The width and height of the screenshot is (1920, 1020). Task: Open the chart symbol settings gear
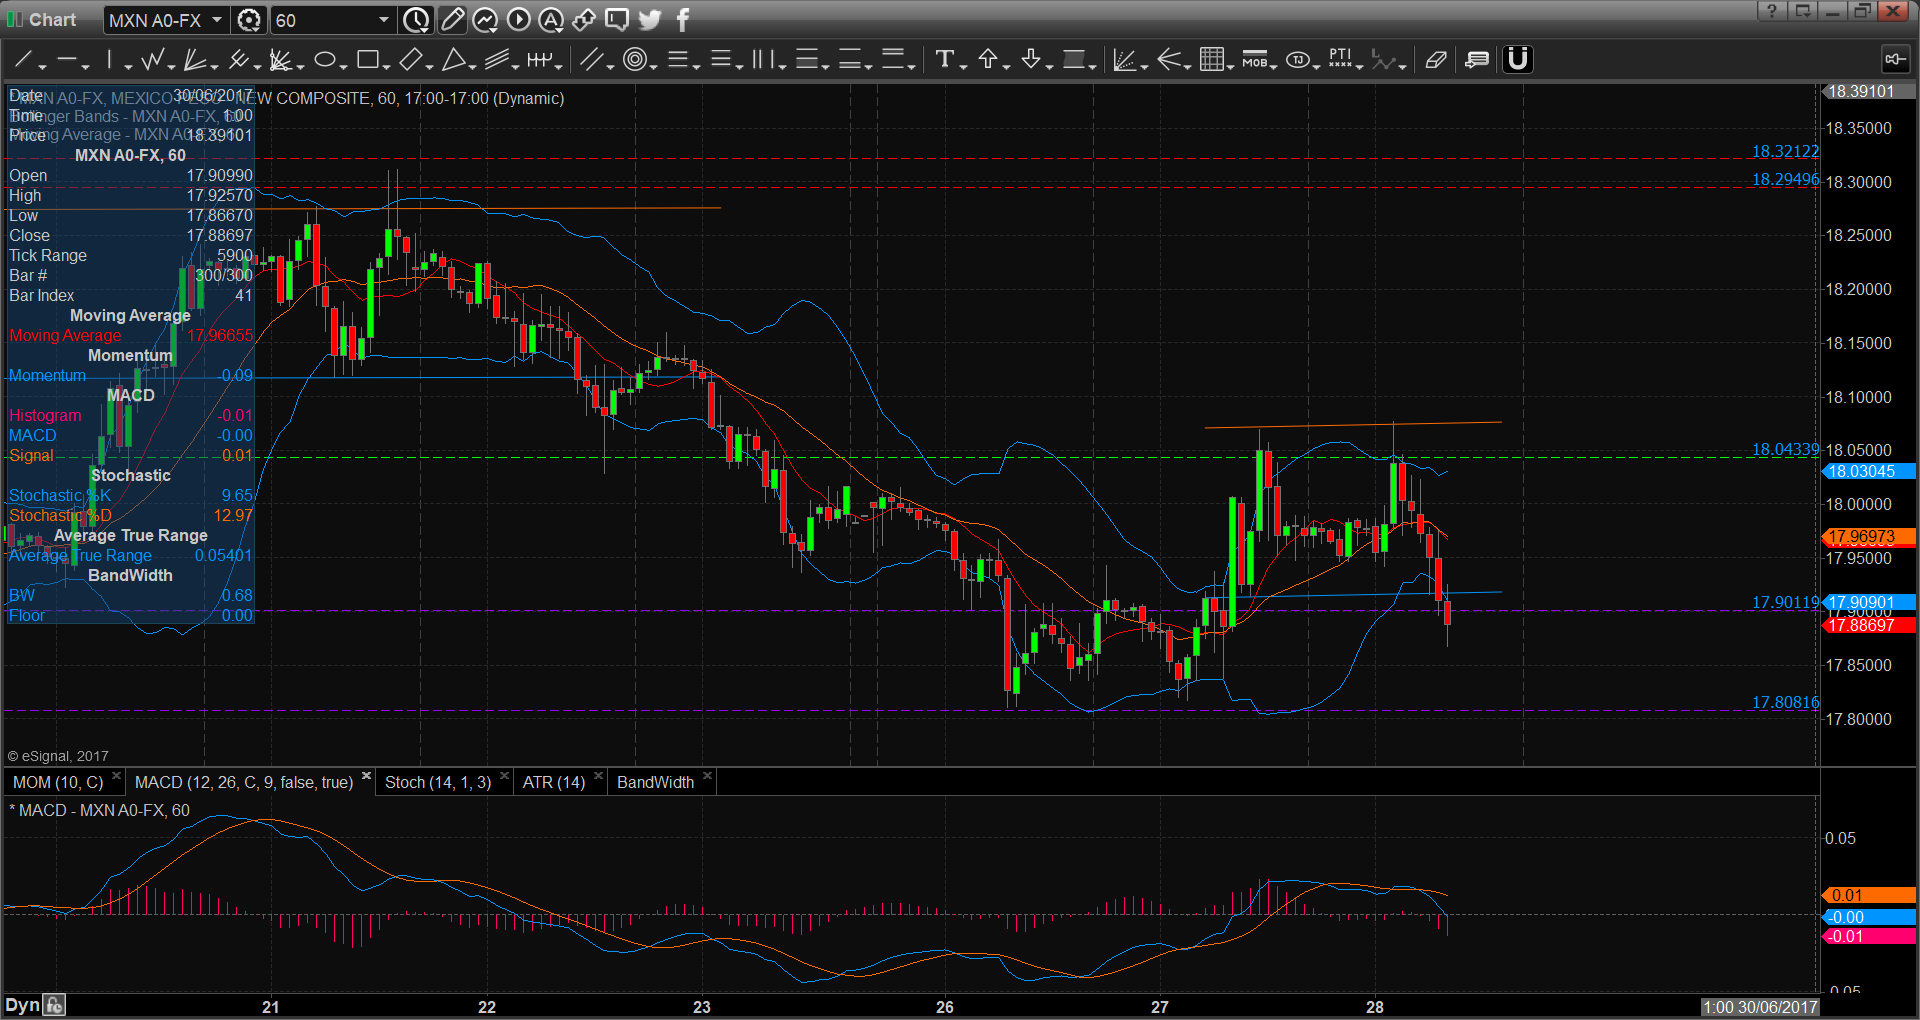249,20
